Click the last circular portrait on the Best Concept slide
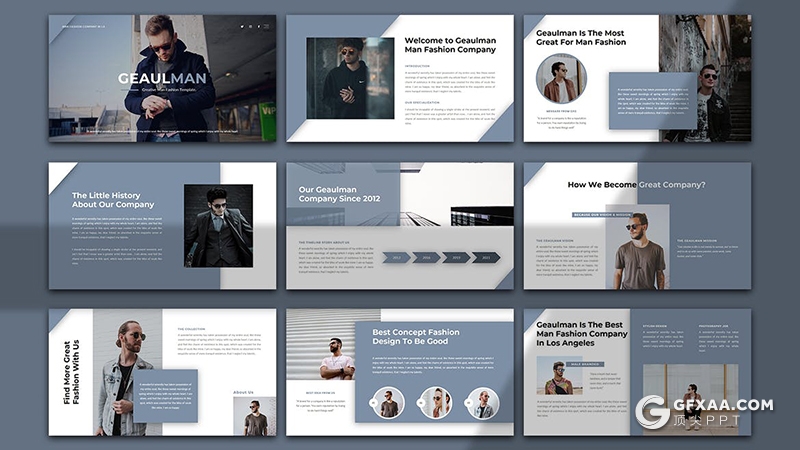The width and height of the screenshot is (800, 450). [x=483, y=404]
